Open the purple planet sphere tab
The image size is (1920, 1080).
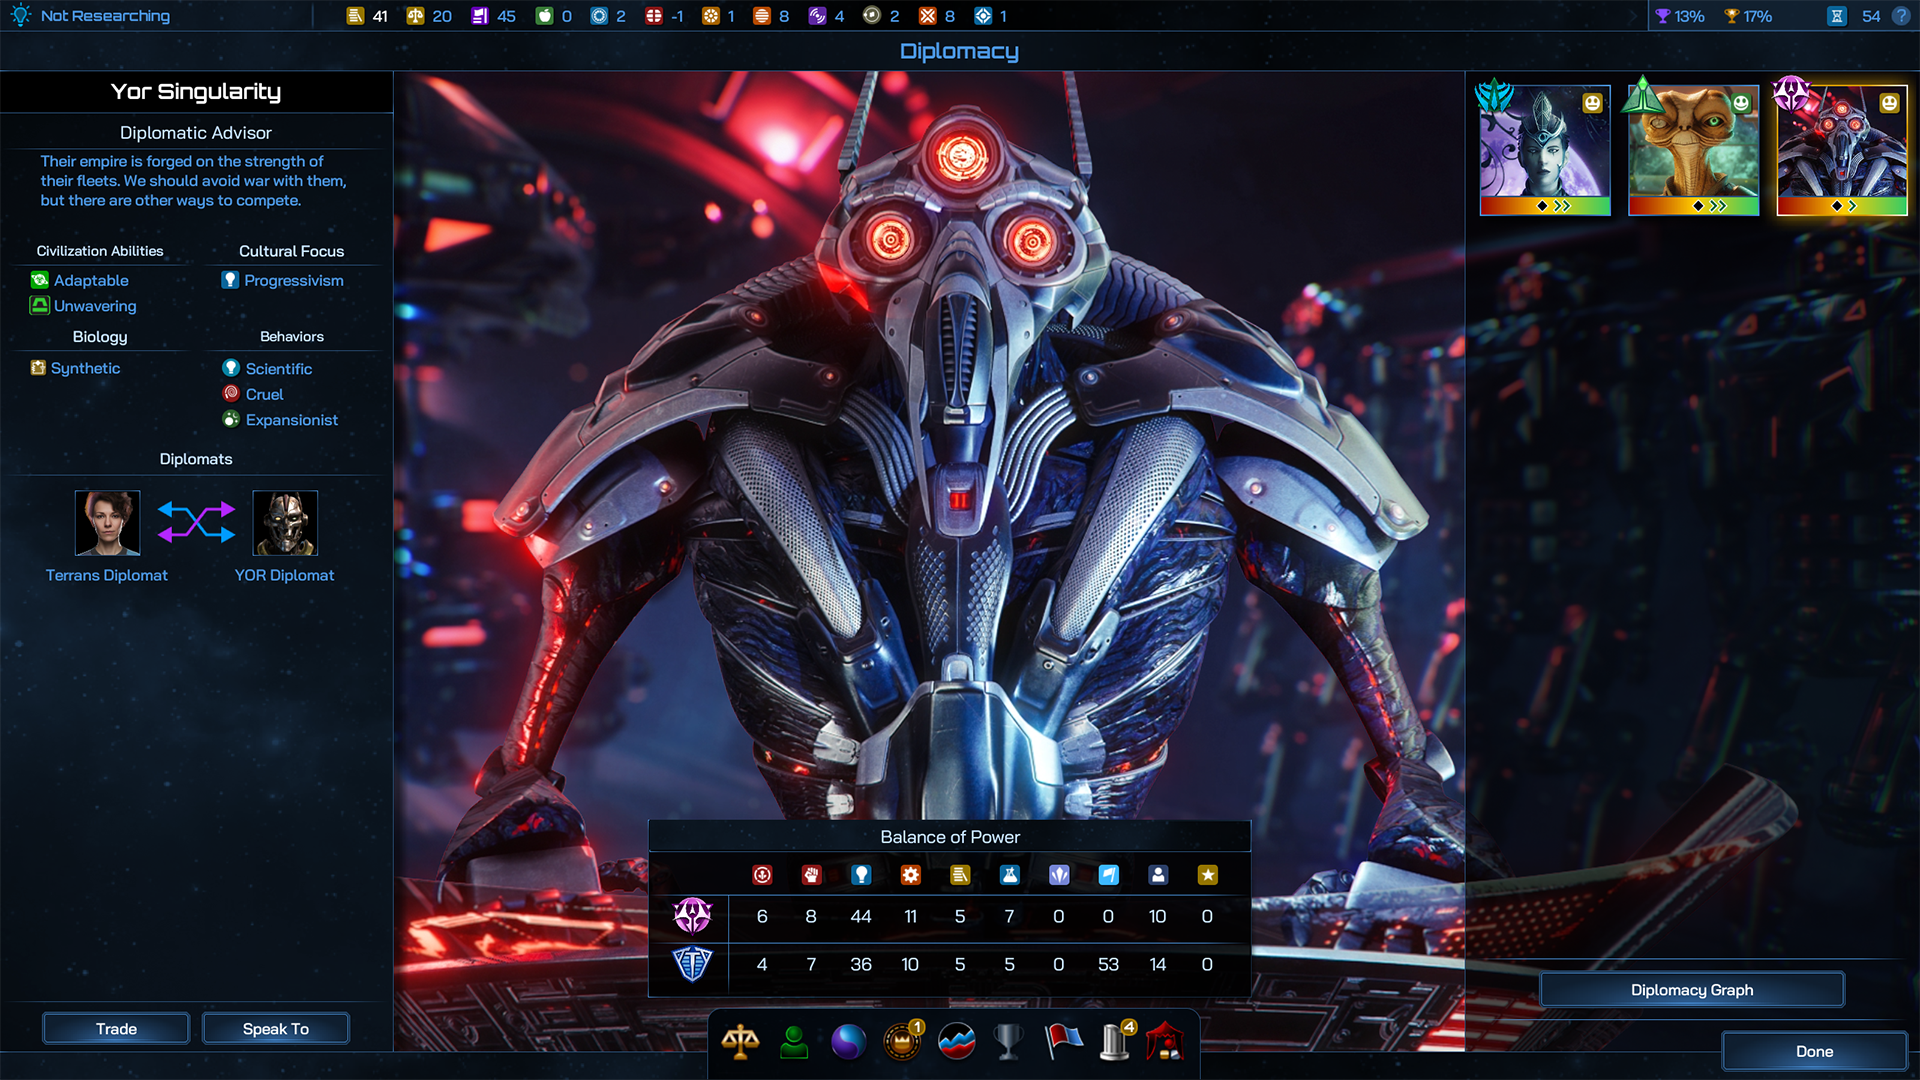pos(848,1042)
